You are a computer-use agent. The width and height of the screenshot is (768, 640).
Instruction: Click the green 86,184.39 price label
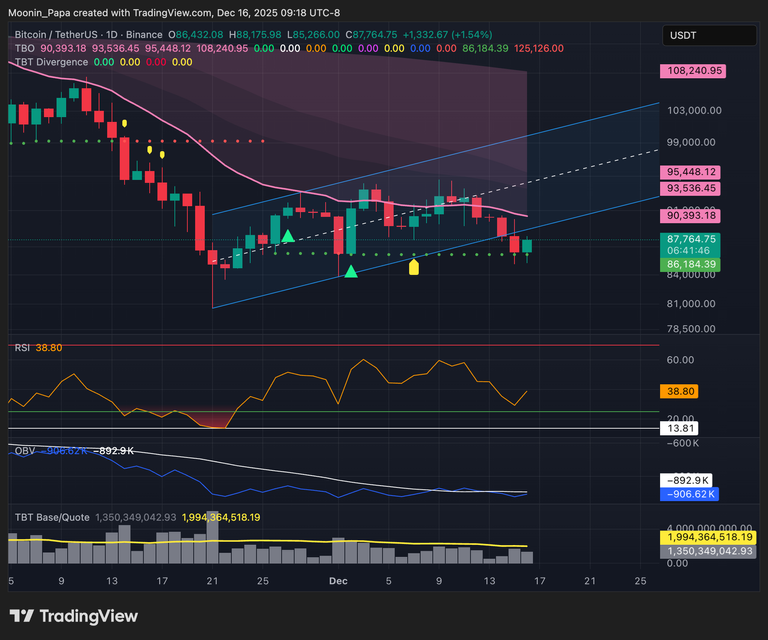(x=691, y=265)
